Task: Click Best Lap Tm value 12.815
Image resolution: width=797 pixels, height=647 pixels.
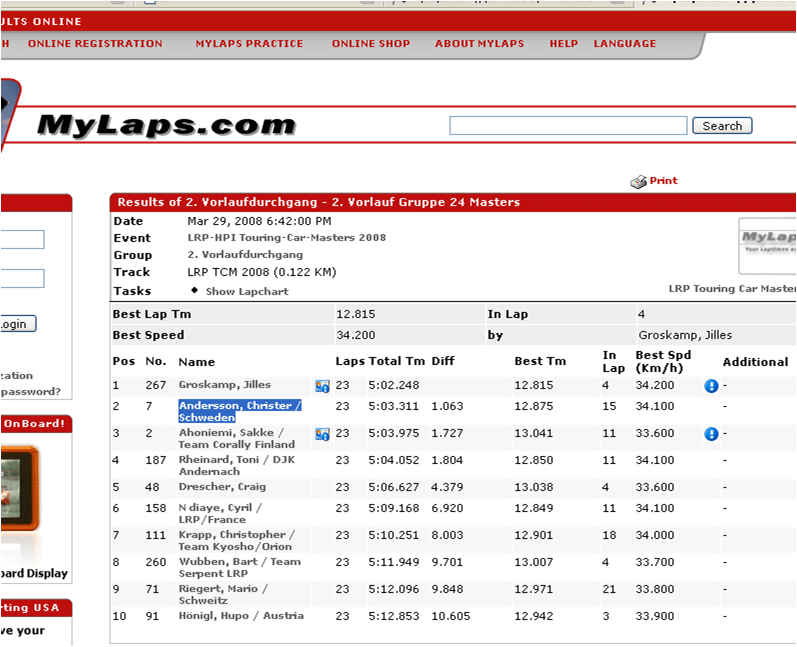Action: (355, 314)
